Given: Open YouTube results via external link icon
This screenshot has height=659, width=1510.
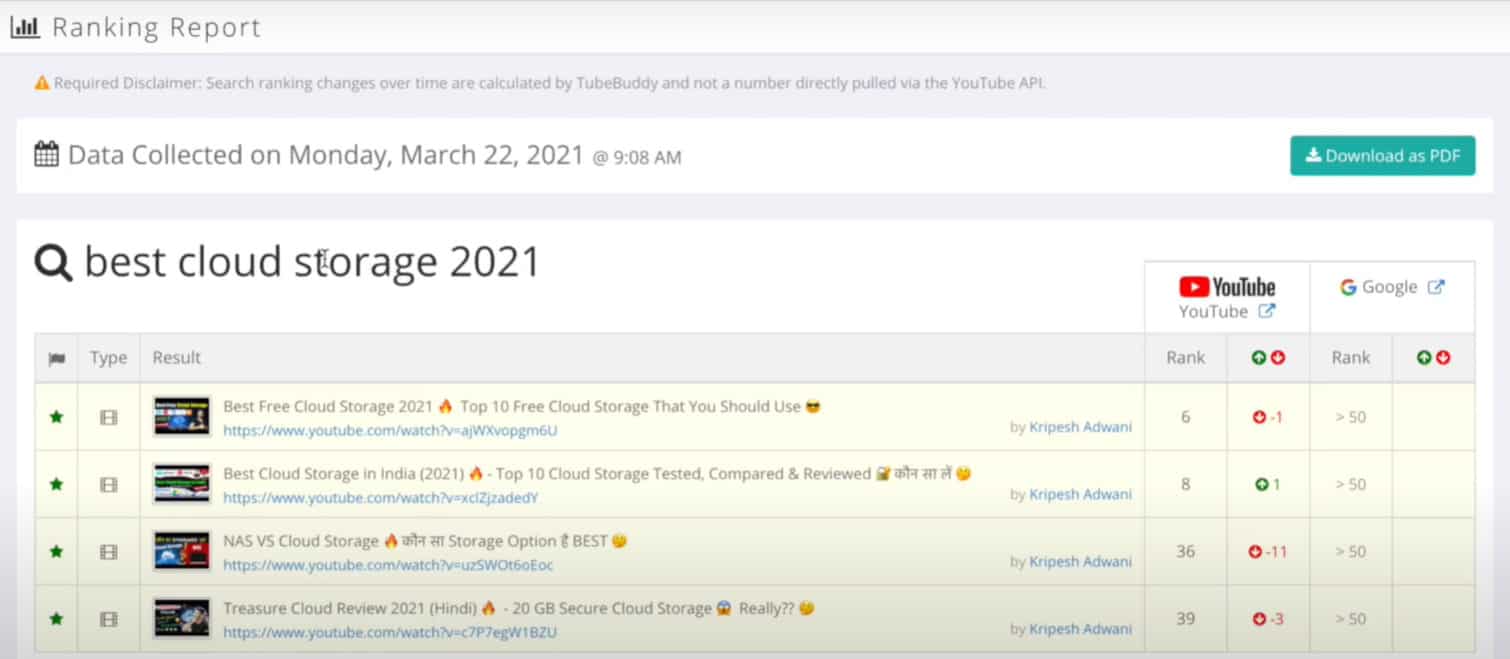Looking at the screenshot, I should click(1266, 311).
